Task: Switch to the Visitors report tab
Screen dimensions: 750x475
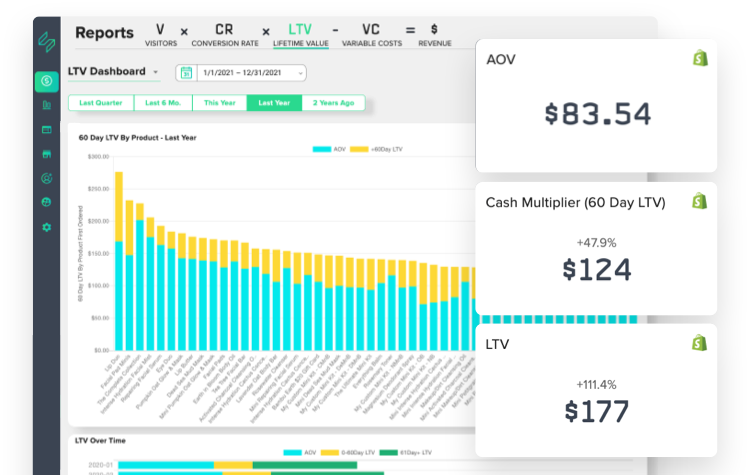Action: click(x=160, y=35)
